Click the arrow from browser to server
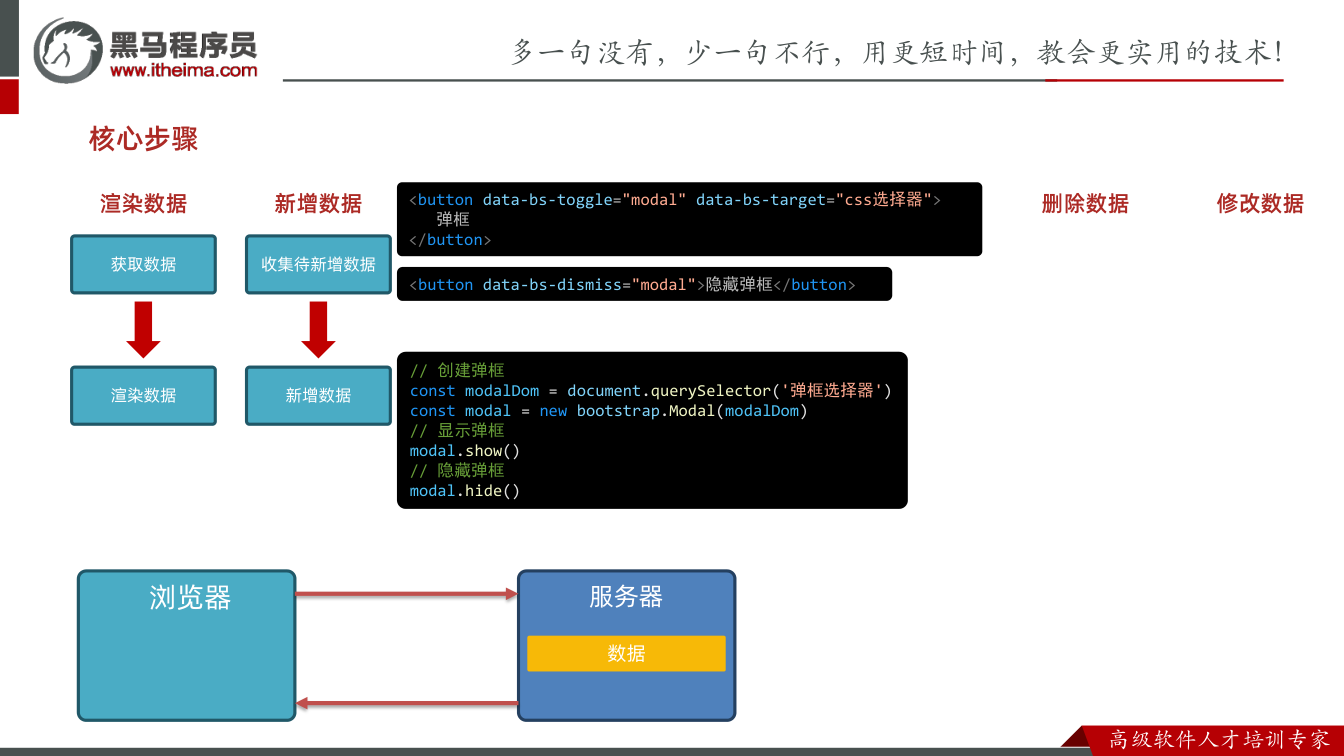Image resolution: width=1344 pixels, height=756 pixels. [406, 594]
